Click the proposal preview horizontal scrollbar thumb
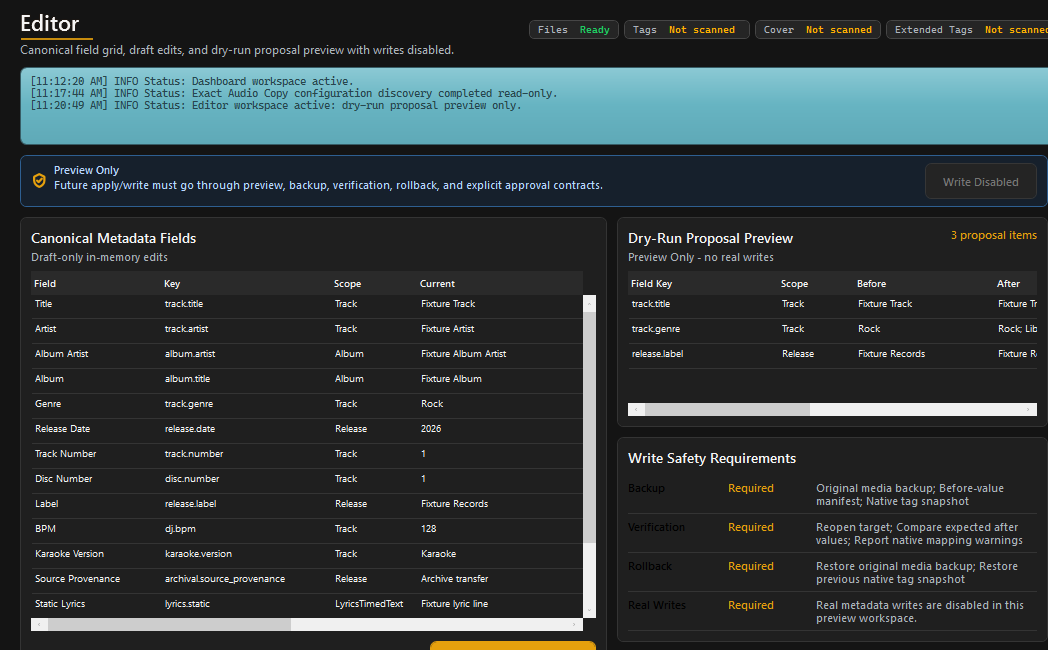This screenshot has width=1048, height=650. pos(727,410)
